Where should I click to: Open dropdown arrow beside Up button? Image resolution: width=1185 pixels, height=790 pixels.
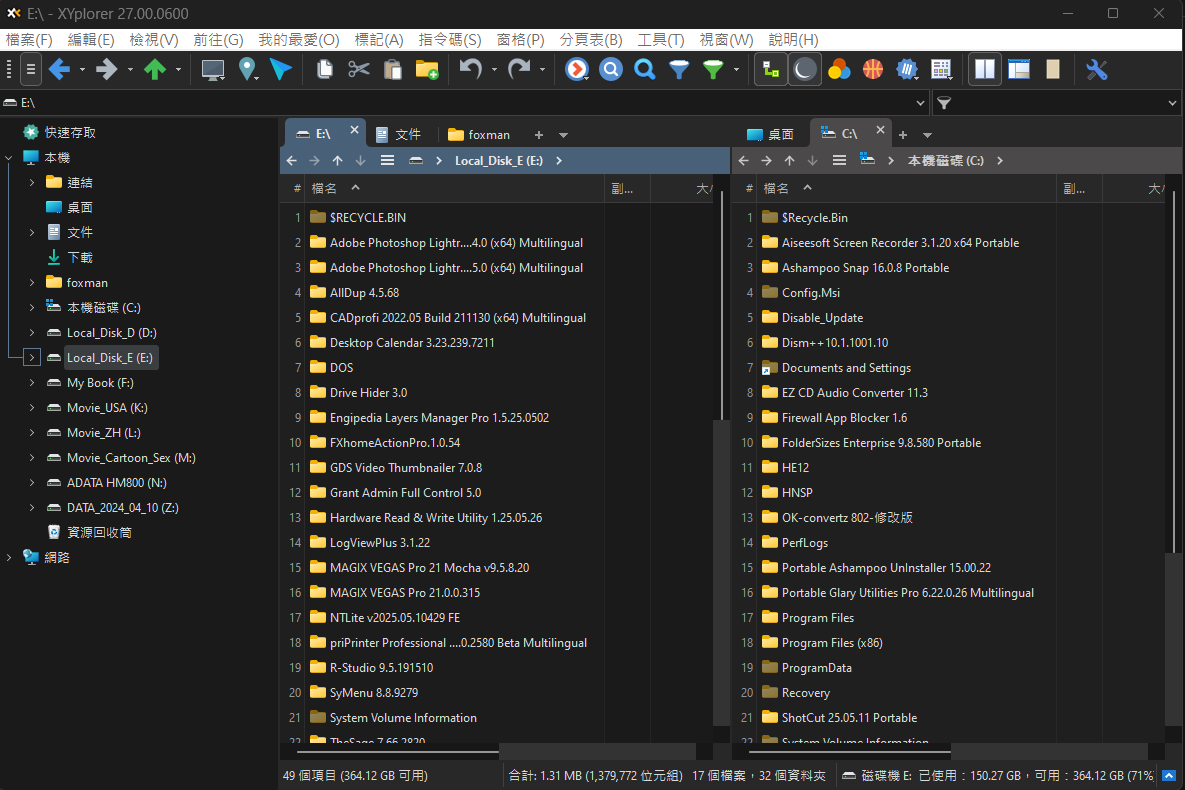coord(178,70)
